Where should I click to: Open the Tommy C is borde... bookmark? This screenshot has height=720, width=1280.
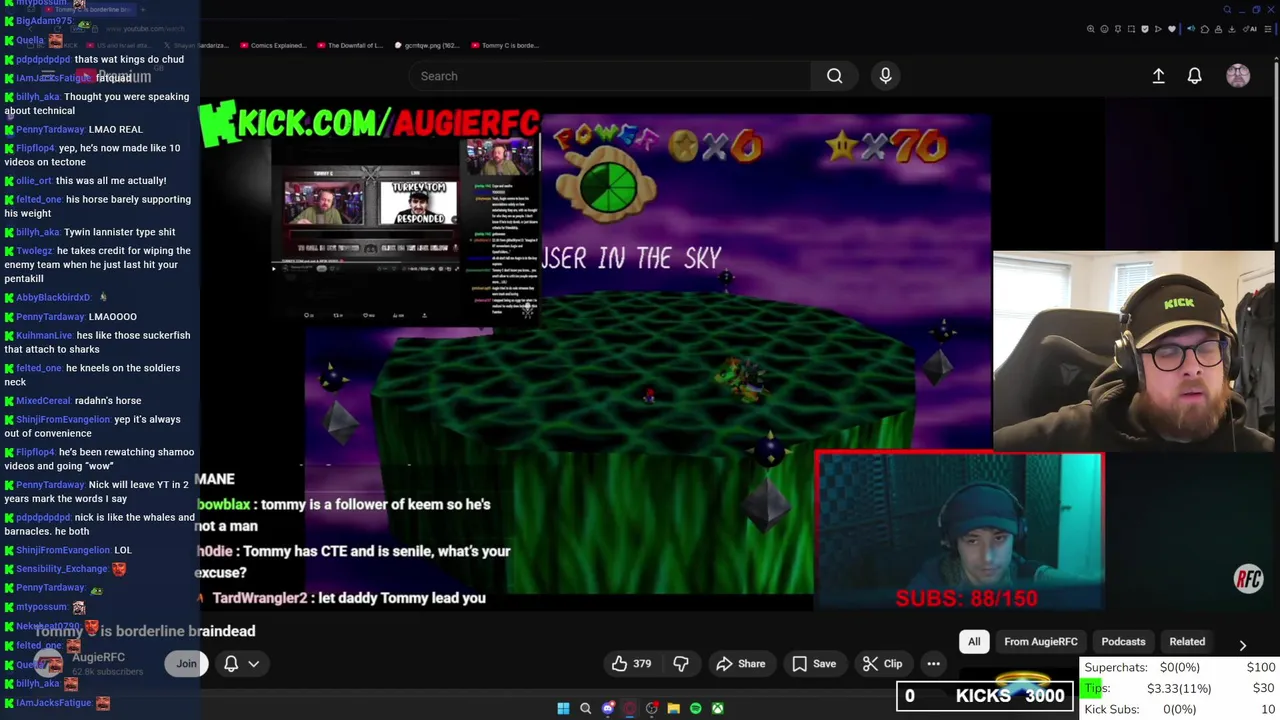tap(505, 45)
